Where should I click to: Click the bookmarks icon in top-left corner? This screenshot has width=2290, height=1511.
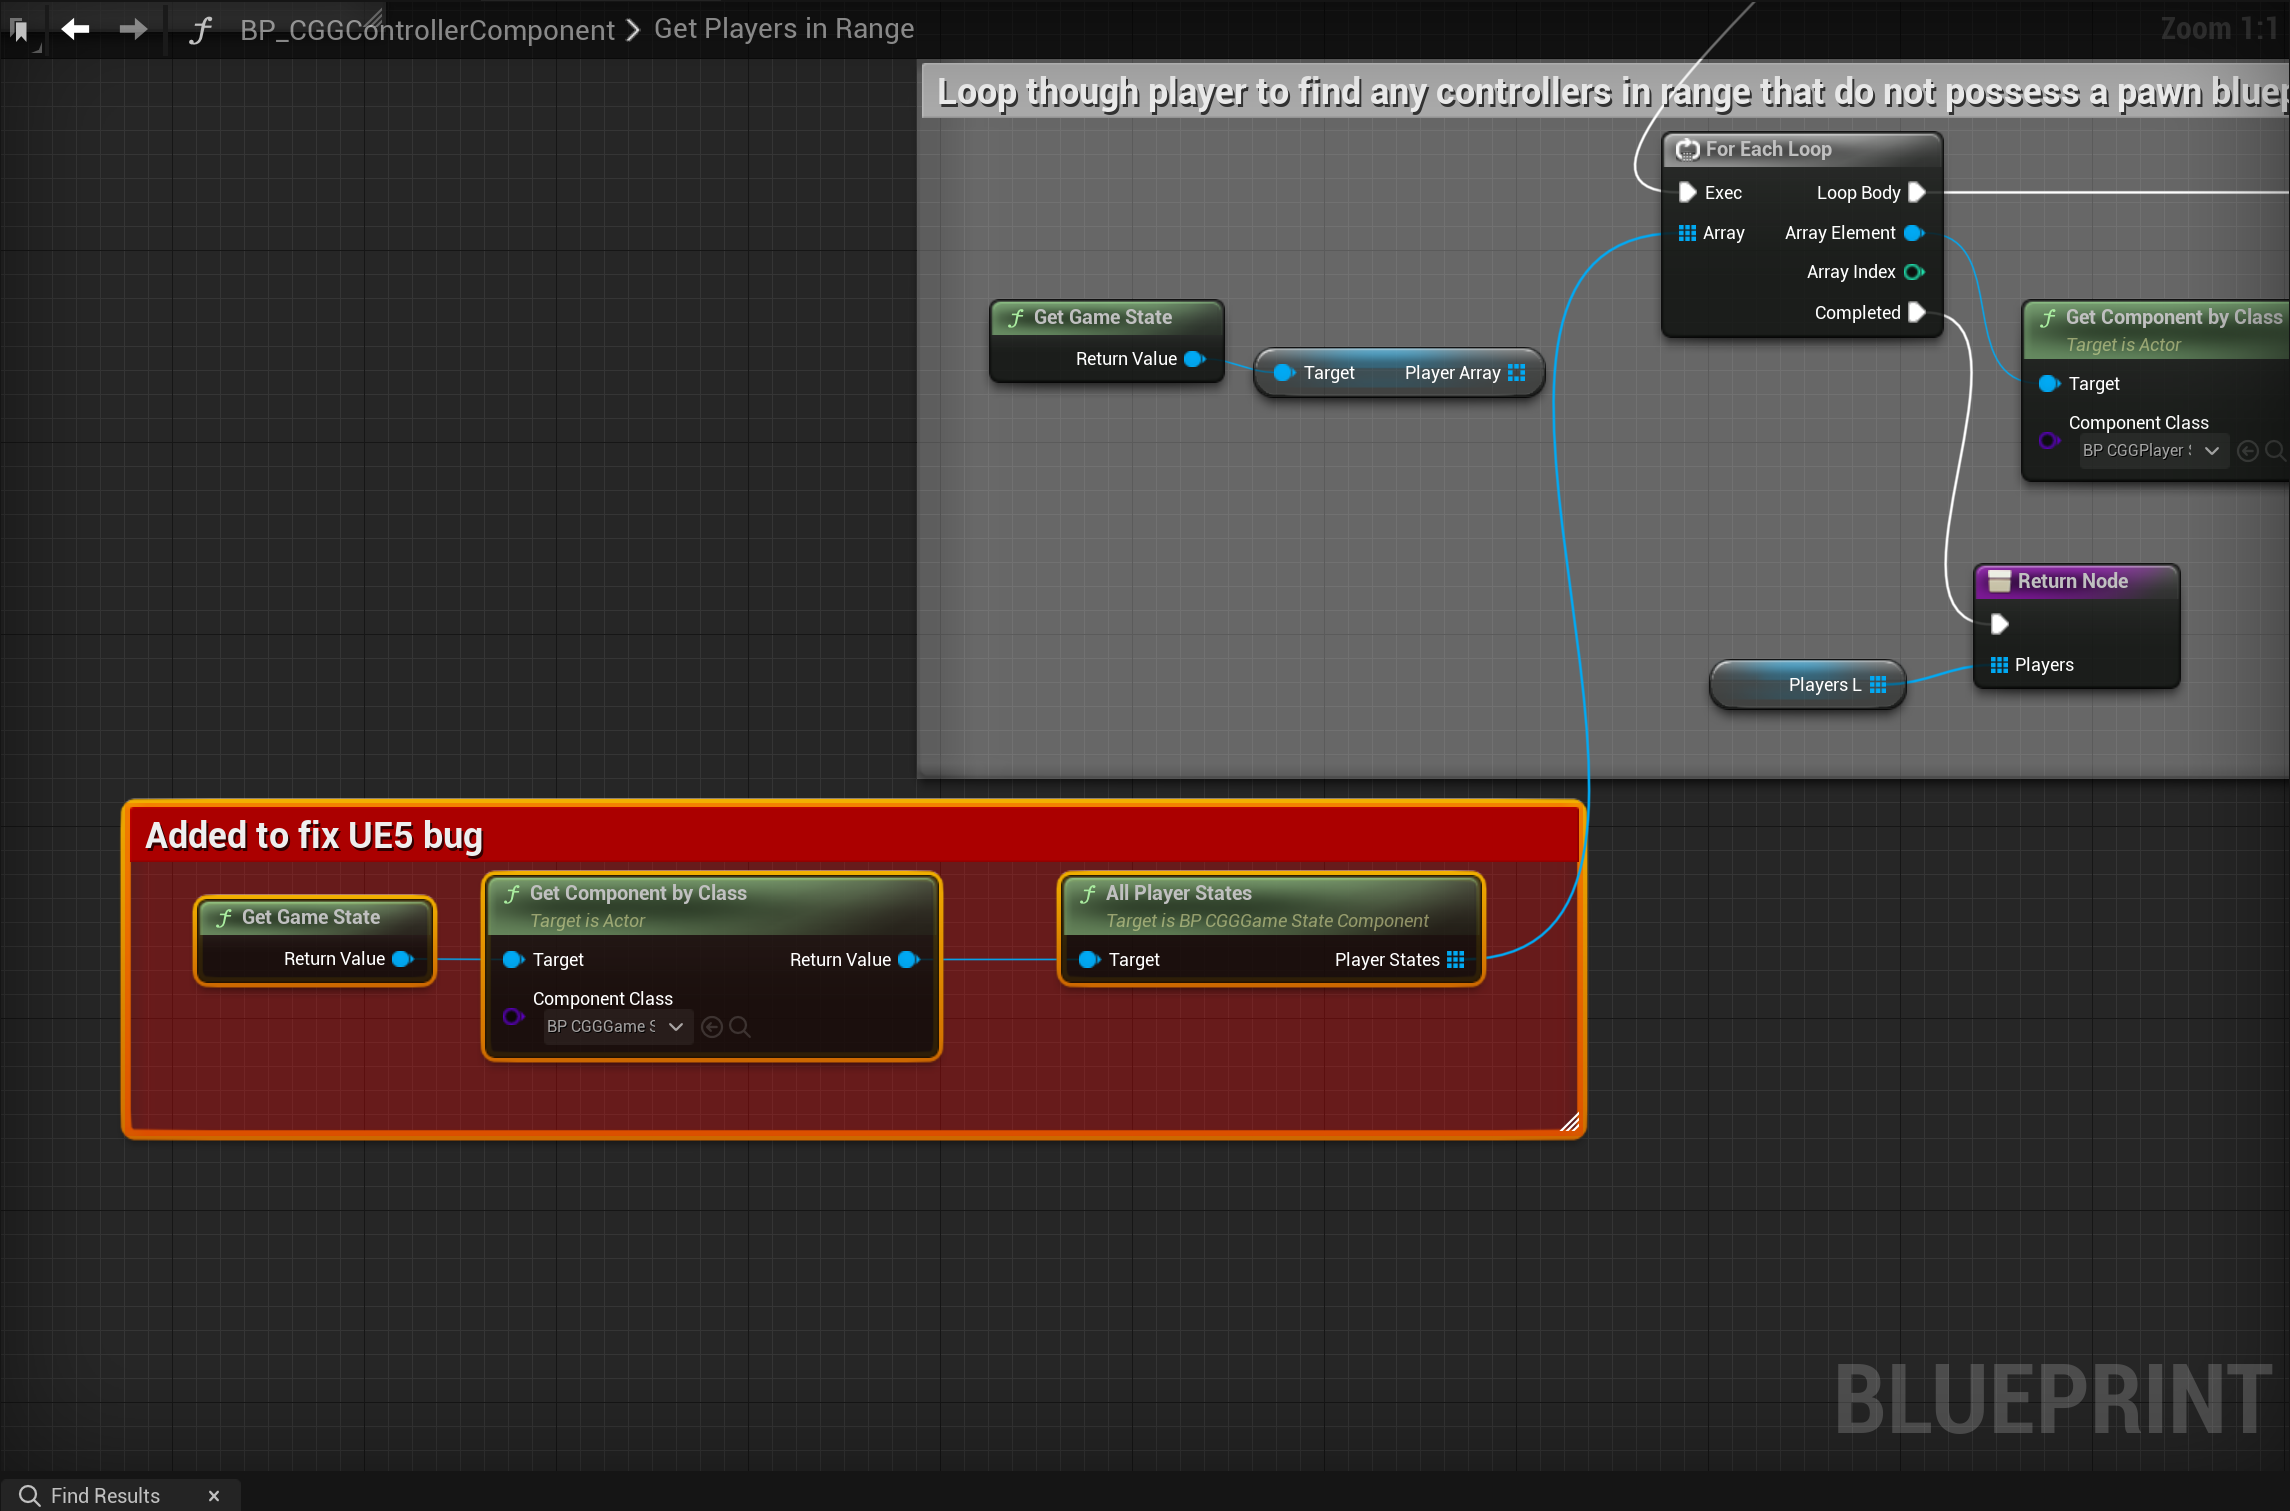(20, 30)
